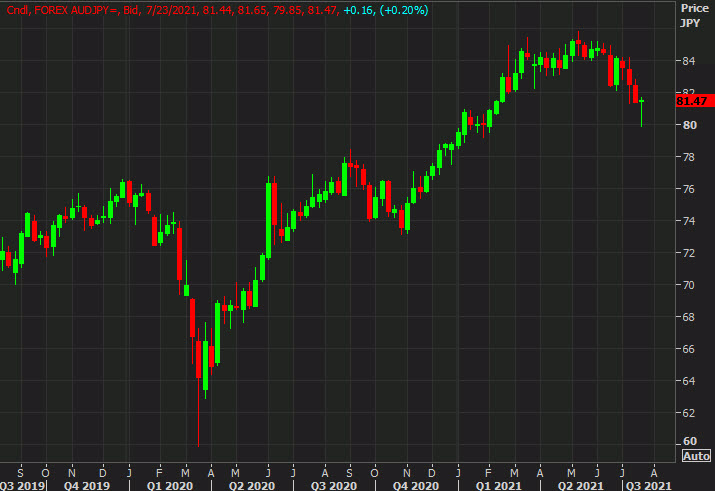Click the Q1 2021 quarter label
The width and height of the screenshot is (715, 491).
point(495,484)
